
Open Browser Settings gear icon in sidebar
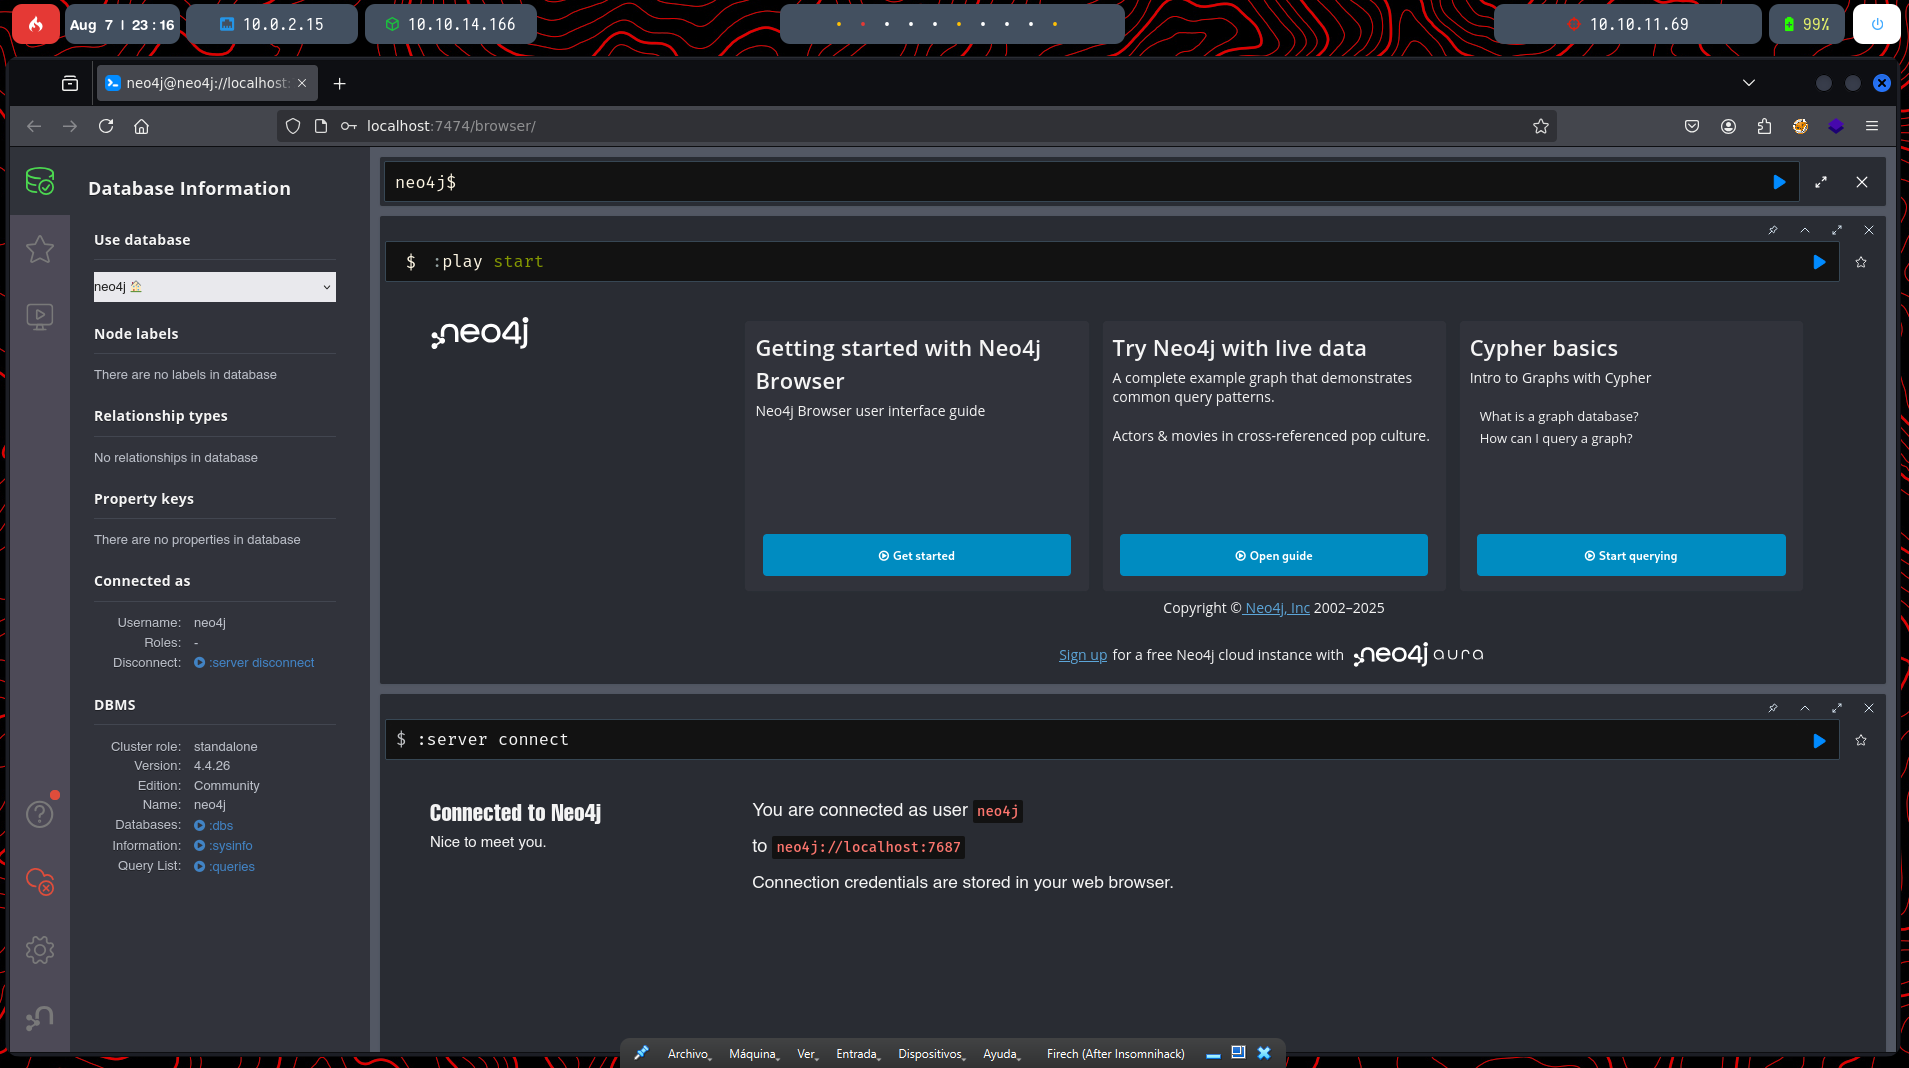(x=40, y=950)
